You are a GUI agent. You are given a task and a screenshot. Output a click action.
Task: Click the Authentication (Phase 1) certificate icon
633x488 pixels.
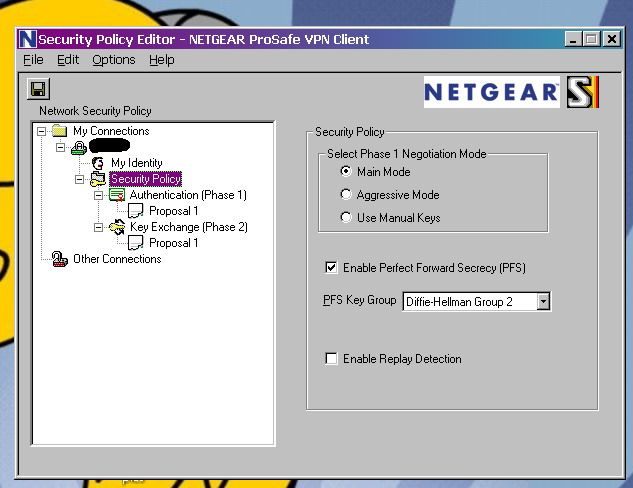(117, 195)
